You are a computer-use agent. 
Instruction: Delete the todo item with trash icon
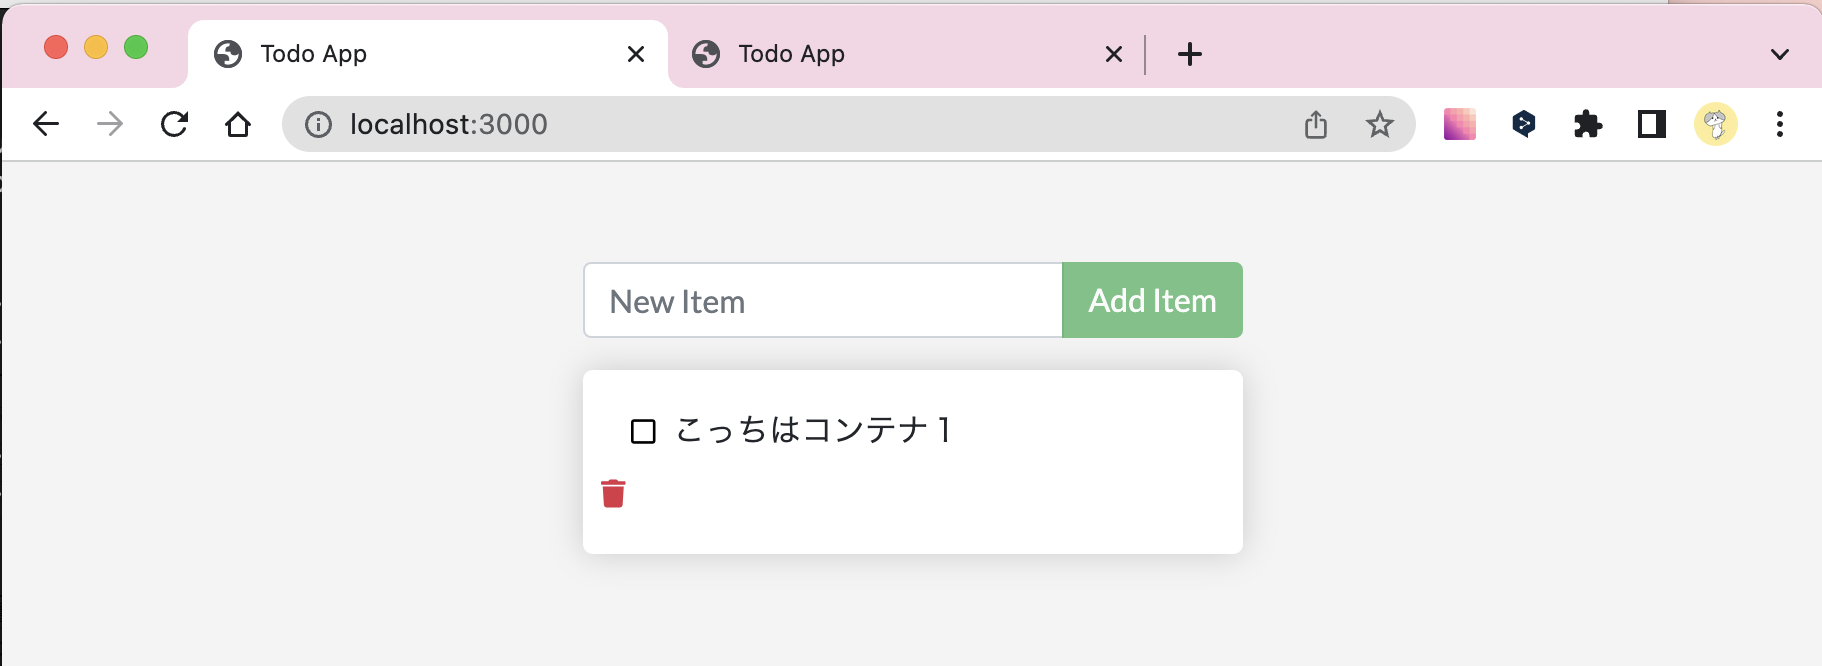click(x=613, y=494)
